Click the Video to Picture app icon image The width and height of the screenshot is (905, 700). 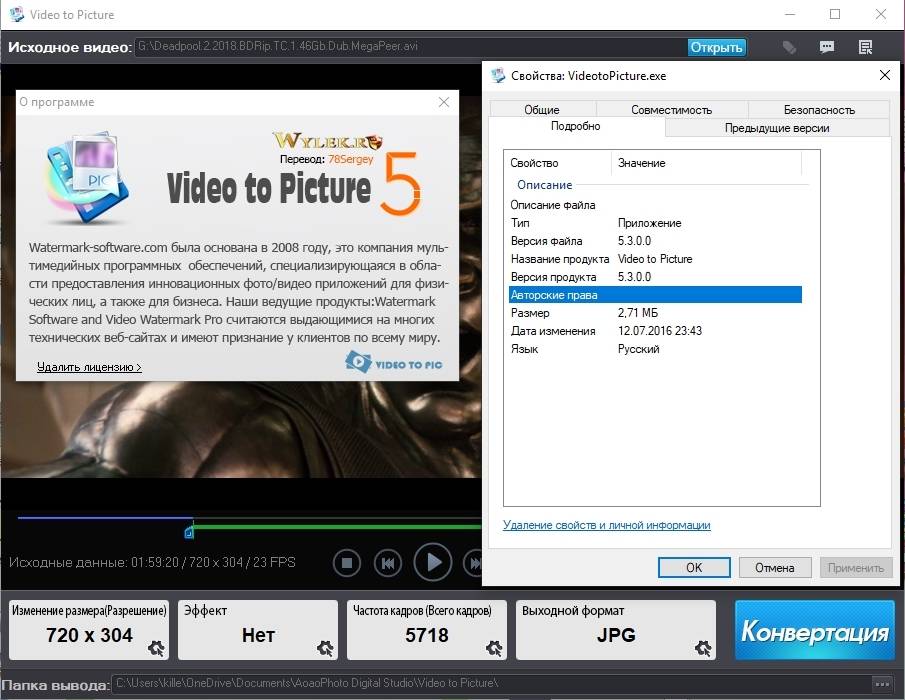pos(87,179)
